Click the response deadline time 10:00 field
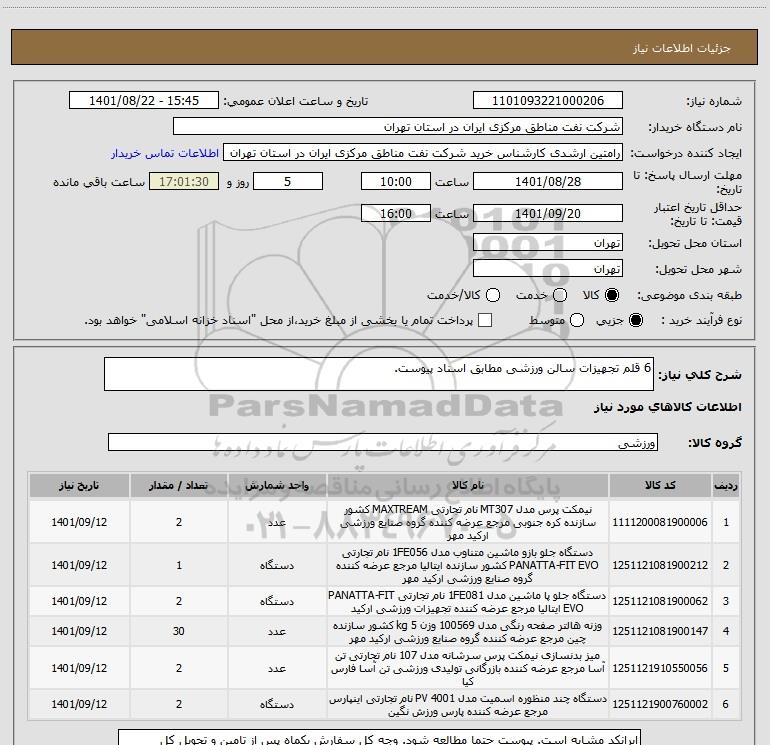This screenshot has width=770, height=745. pyautogui.click(x=396, y=181)
